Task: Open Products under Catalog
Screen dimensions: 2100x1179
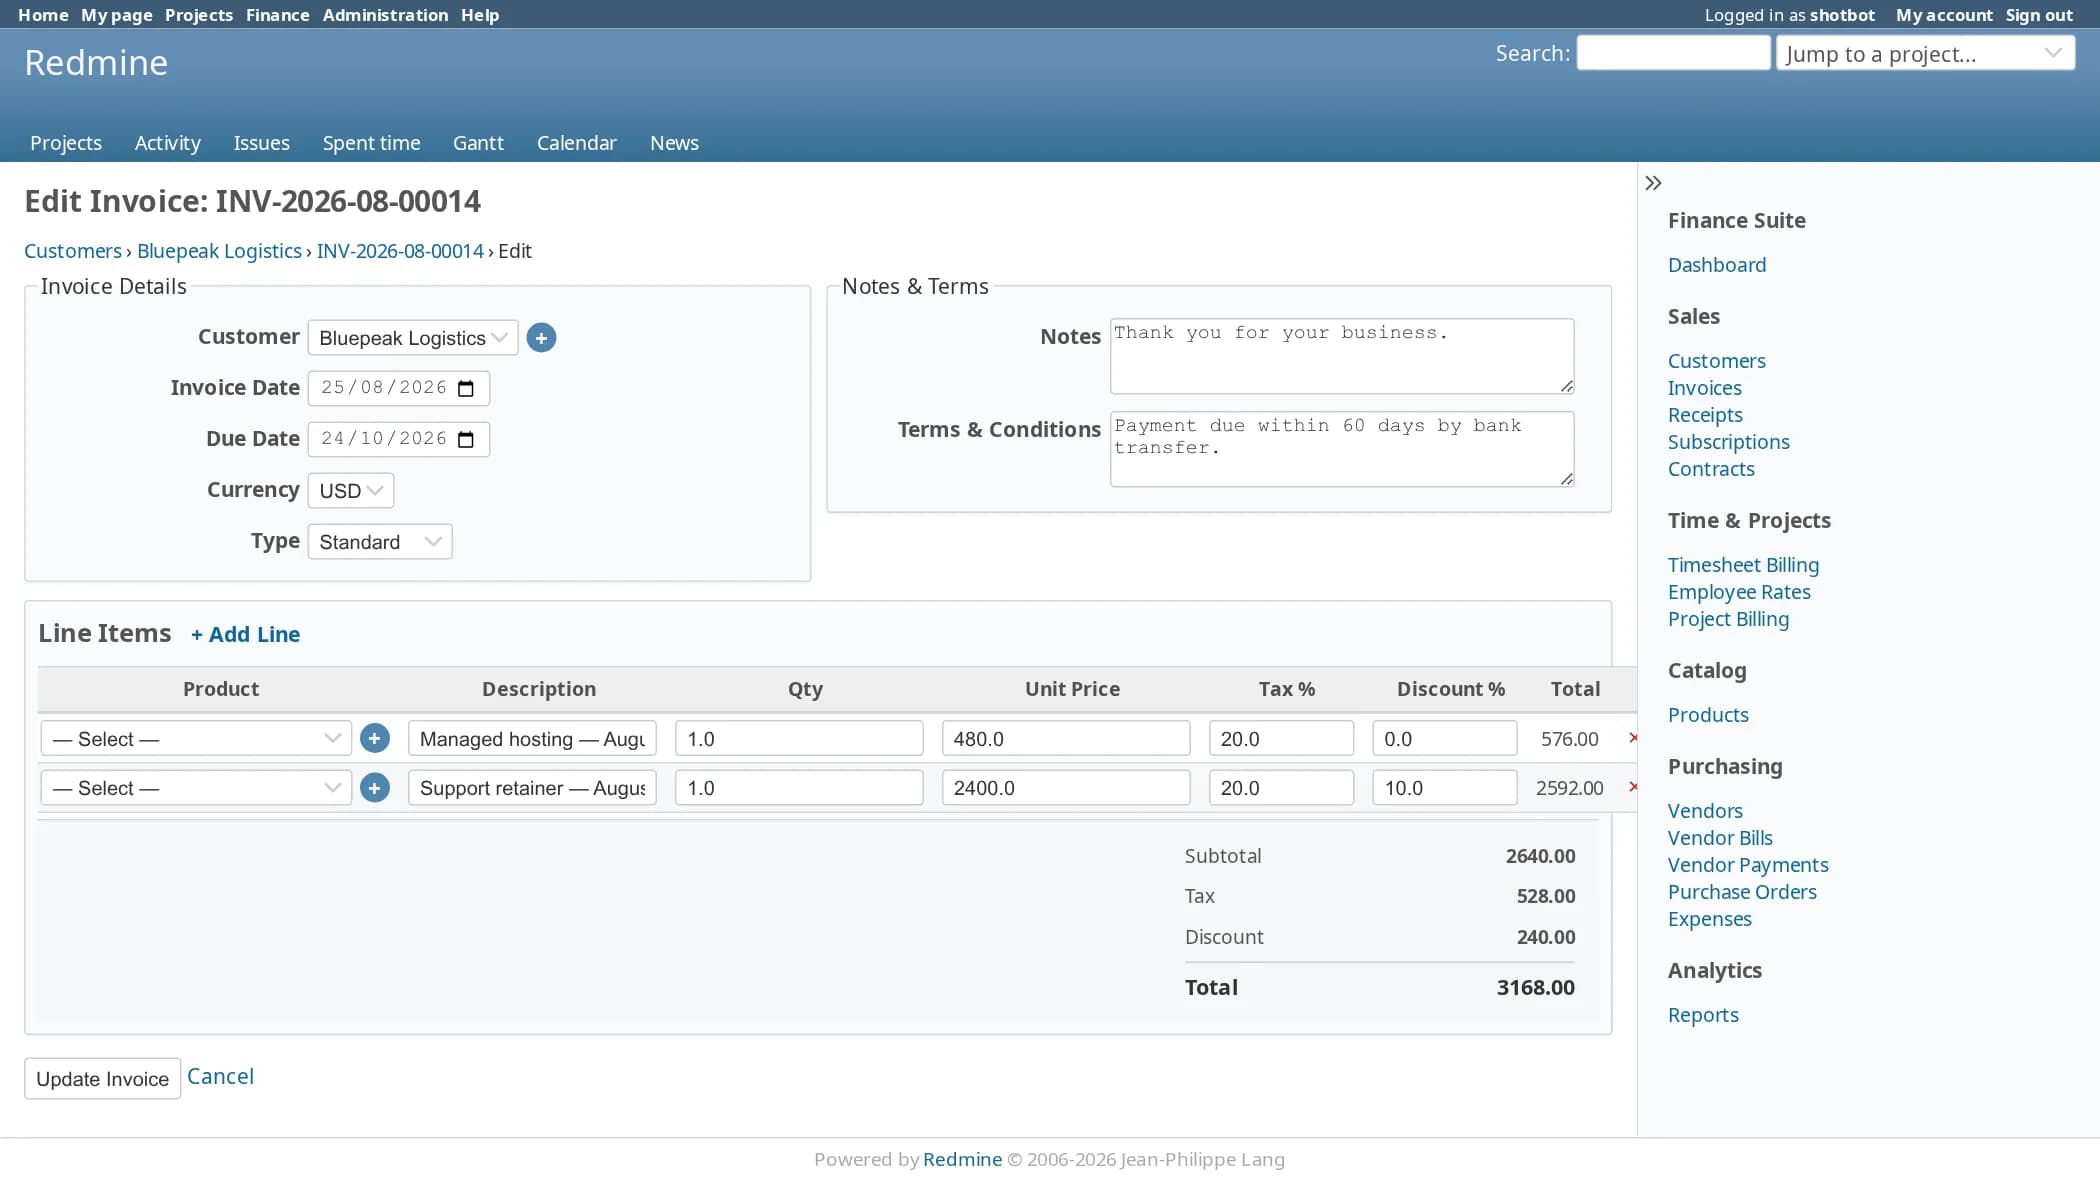Action: (1708, 715)
